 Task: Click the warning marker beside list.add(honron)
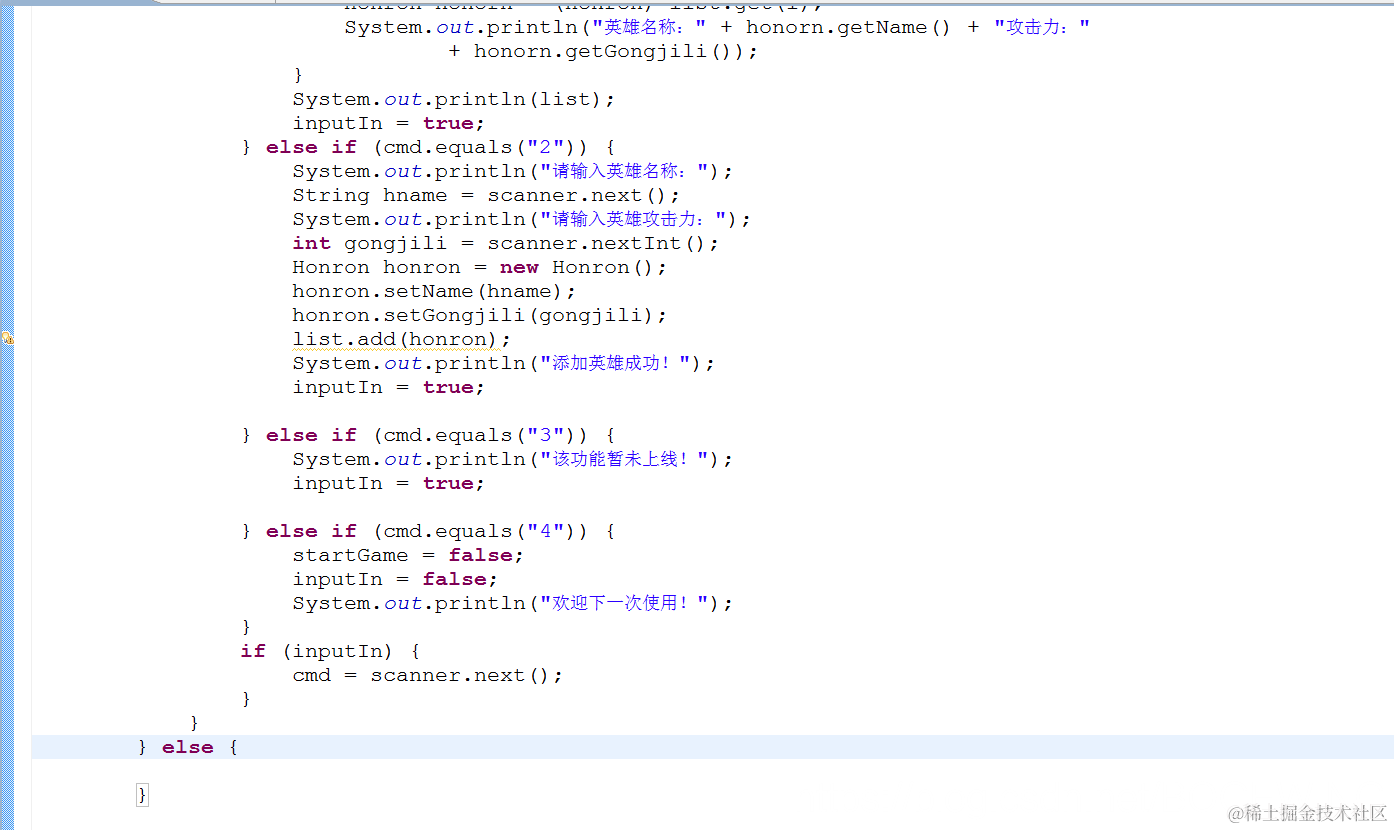pyautogui.click(x=7, y=339)
